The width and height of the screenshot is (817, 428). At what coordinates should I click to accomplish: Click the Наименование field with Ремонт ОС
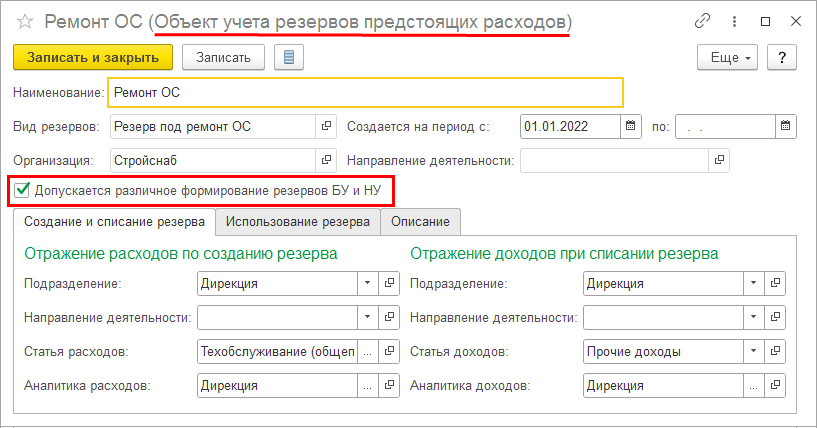click(x=365, y=93)
